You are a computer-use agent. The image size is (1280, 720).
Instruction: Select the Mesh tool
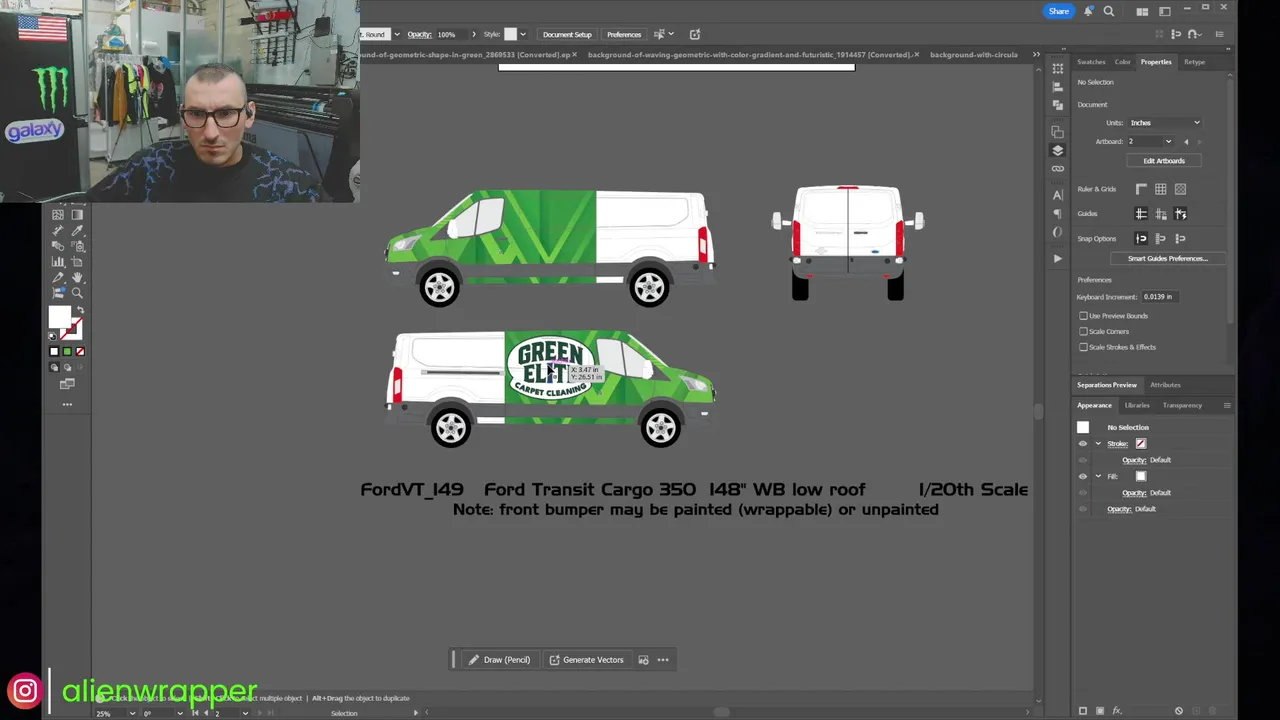click(x=58, y=215)
